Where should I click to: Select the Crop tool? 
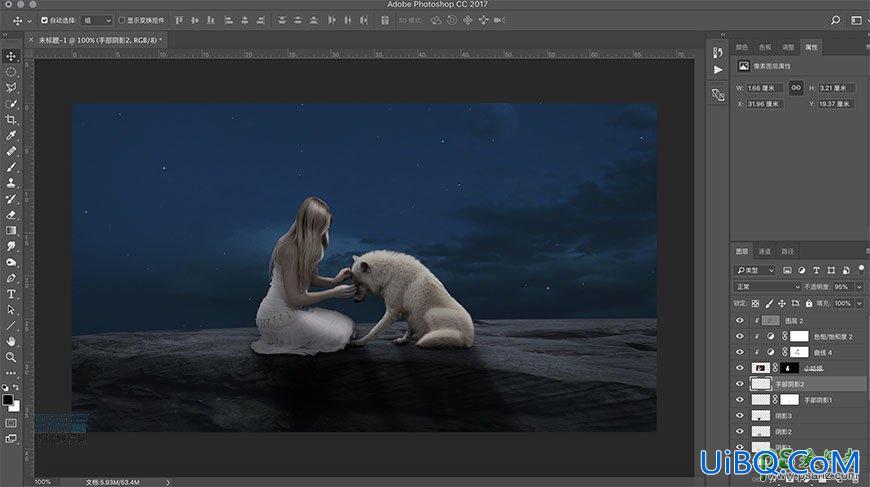[x=11, y=119]
